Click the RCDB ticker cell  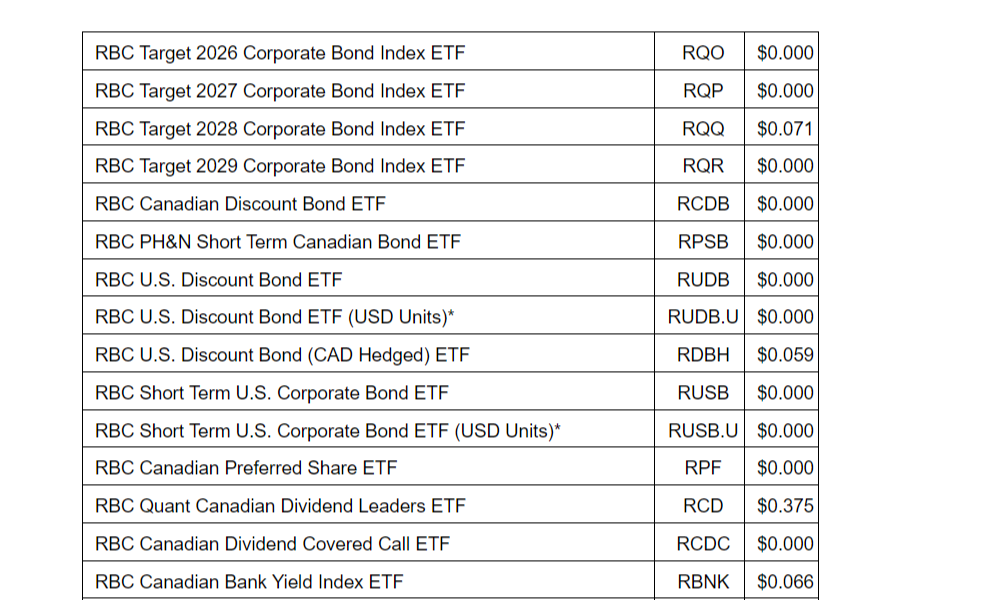[703, 204]
